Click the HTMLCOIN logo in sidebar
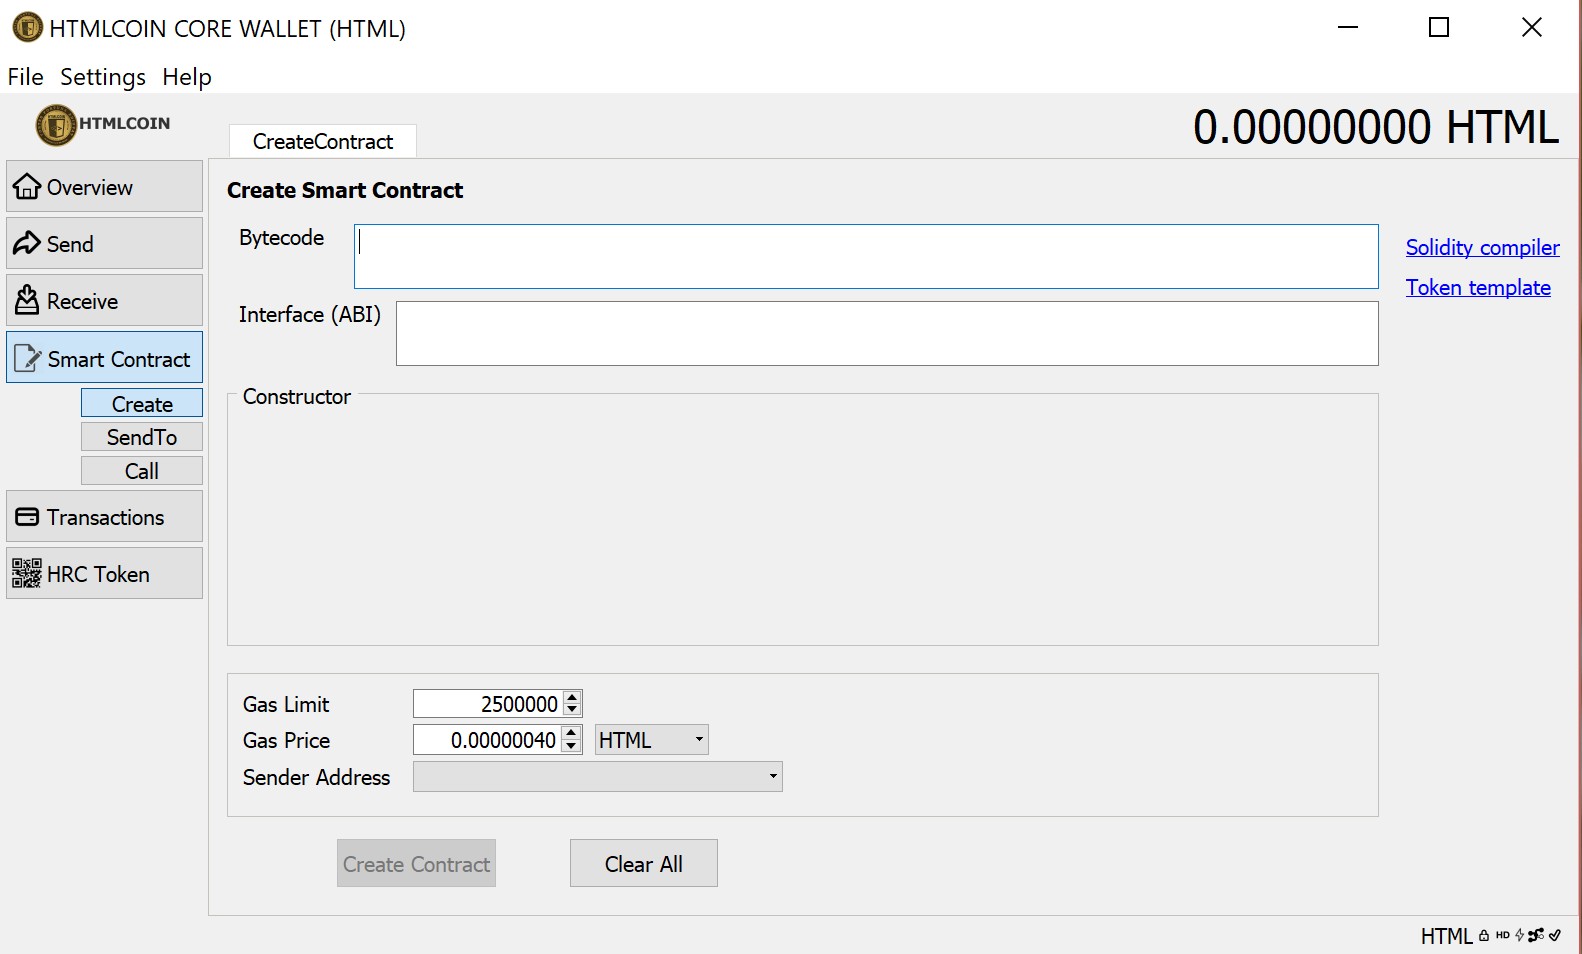The height and width of the screenshot is (954, 1582). coord(103,125)
